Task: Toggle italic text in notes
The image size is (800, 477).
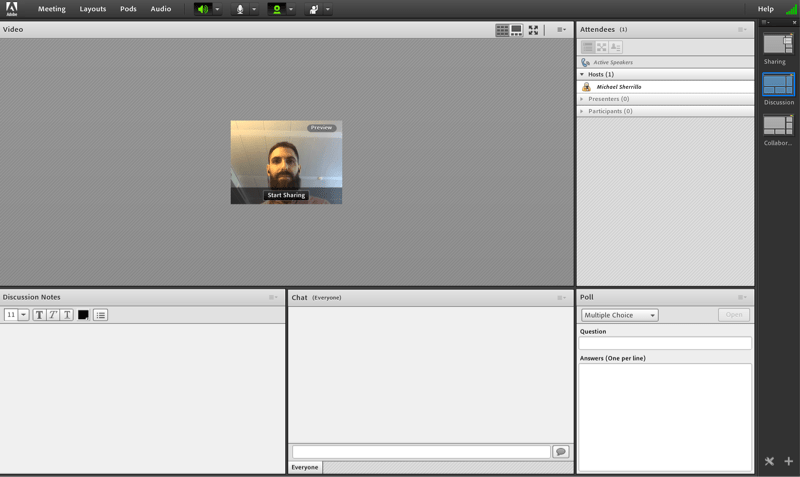Action: pyautogui.click(x=53, y=315)
